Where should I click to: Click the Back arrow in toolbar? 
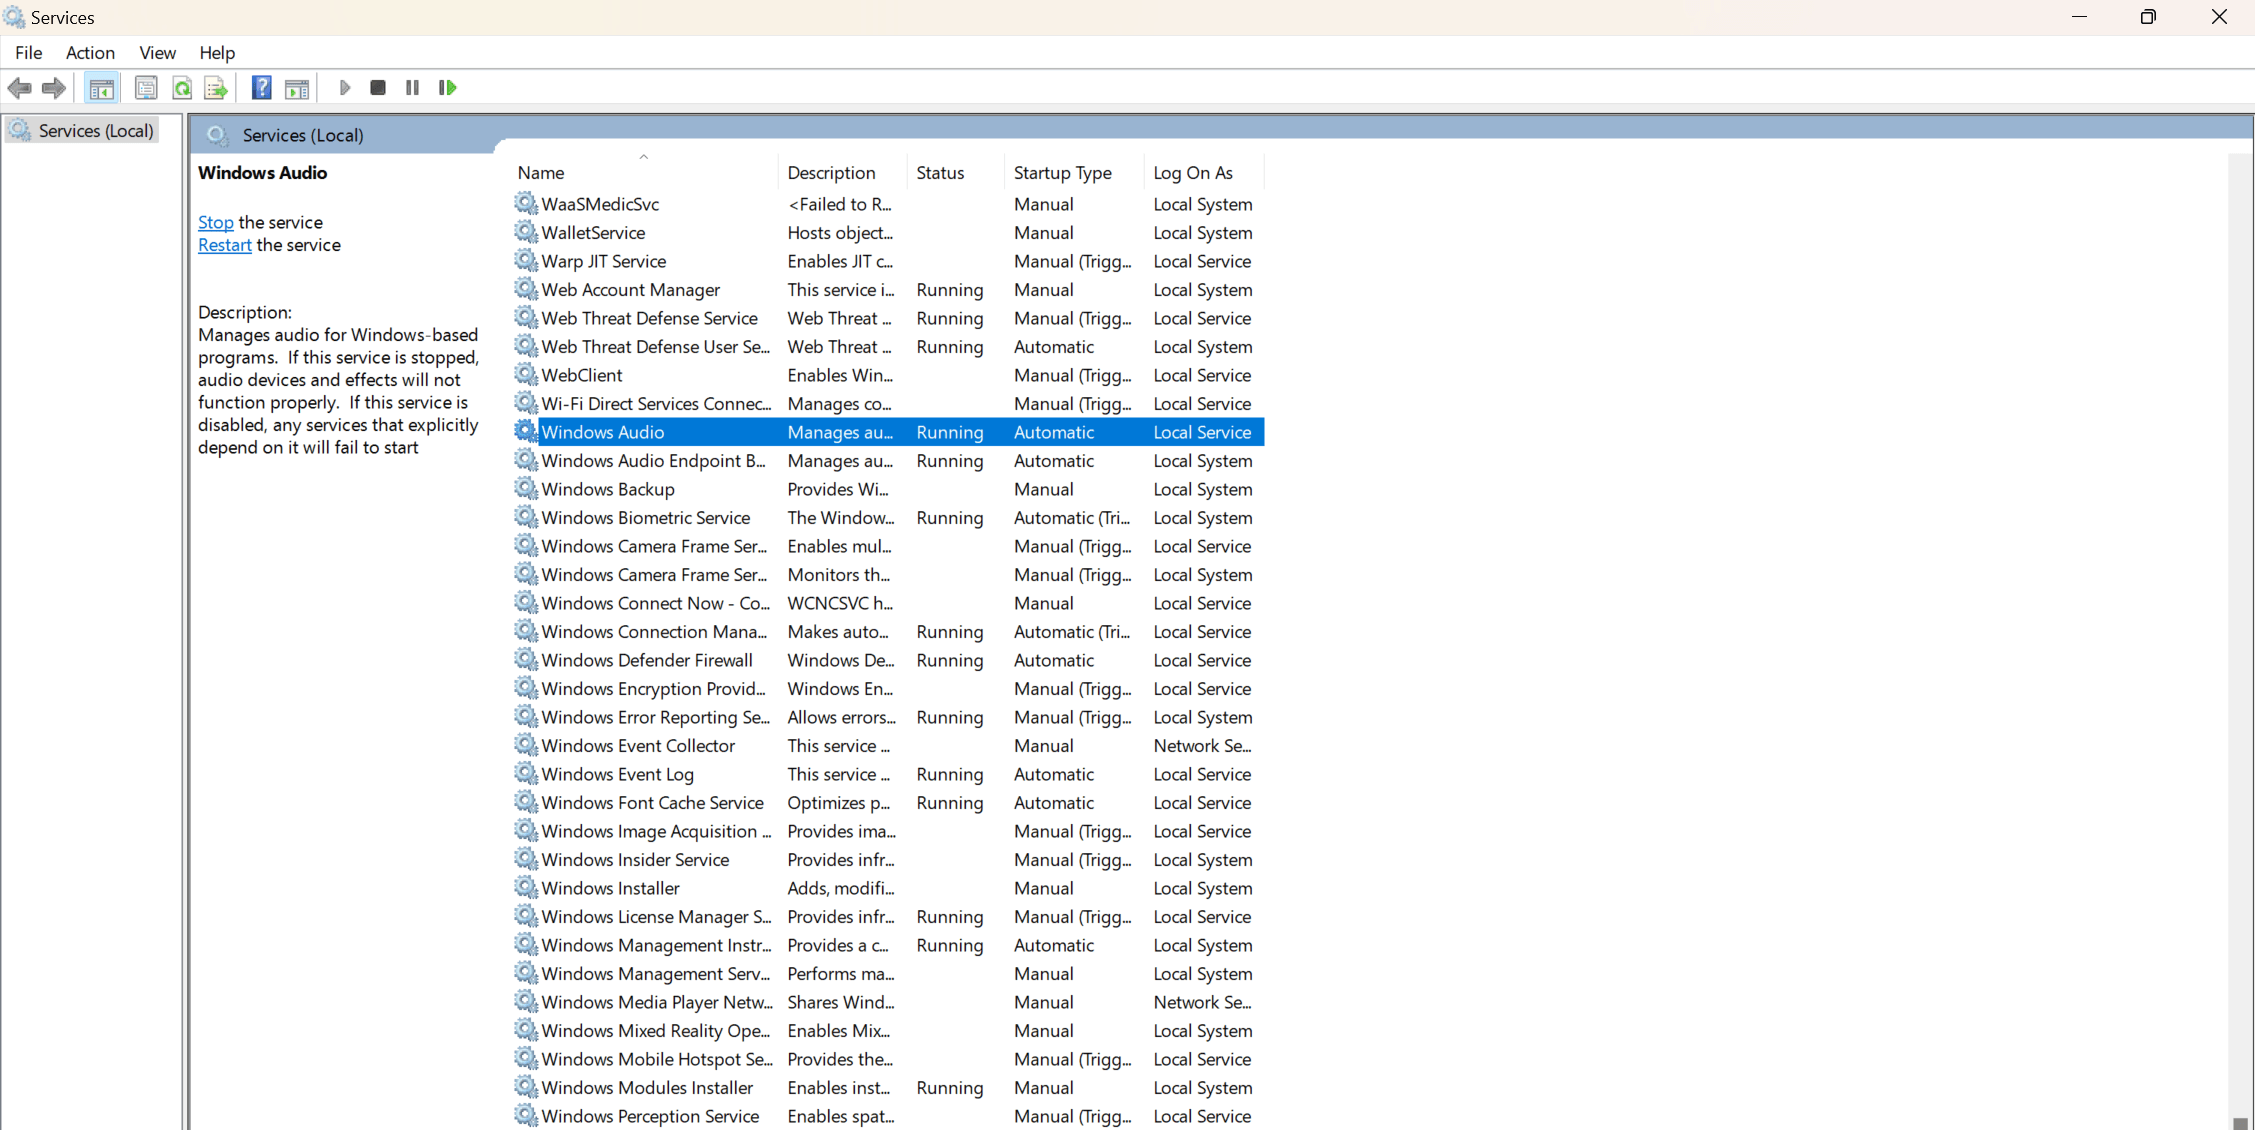19,88
